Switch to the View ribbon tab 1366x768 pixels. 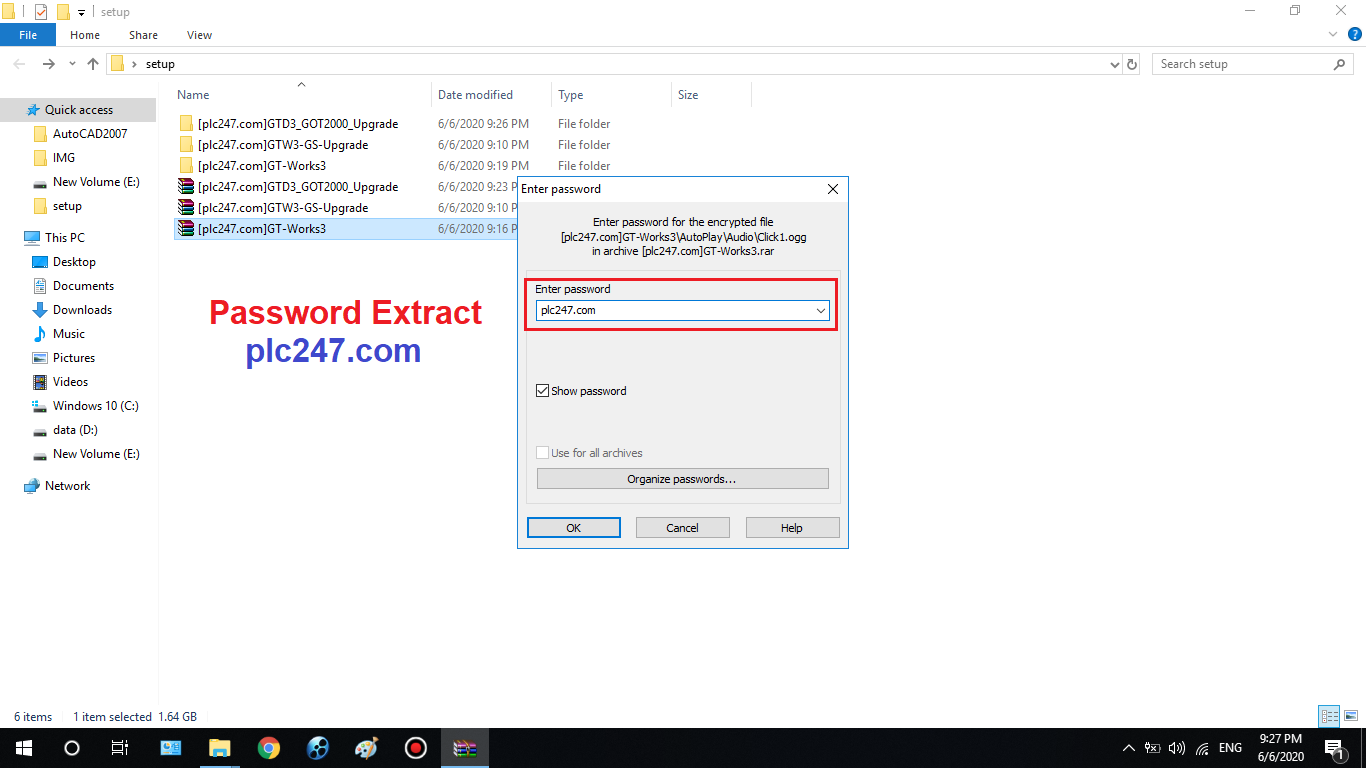[x=199, y=35]
